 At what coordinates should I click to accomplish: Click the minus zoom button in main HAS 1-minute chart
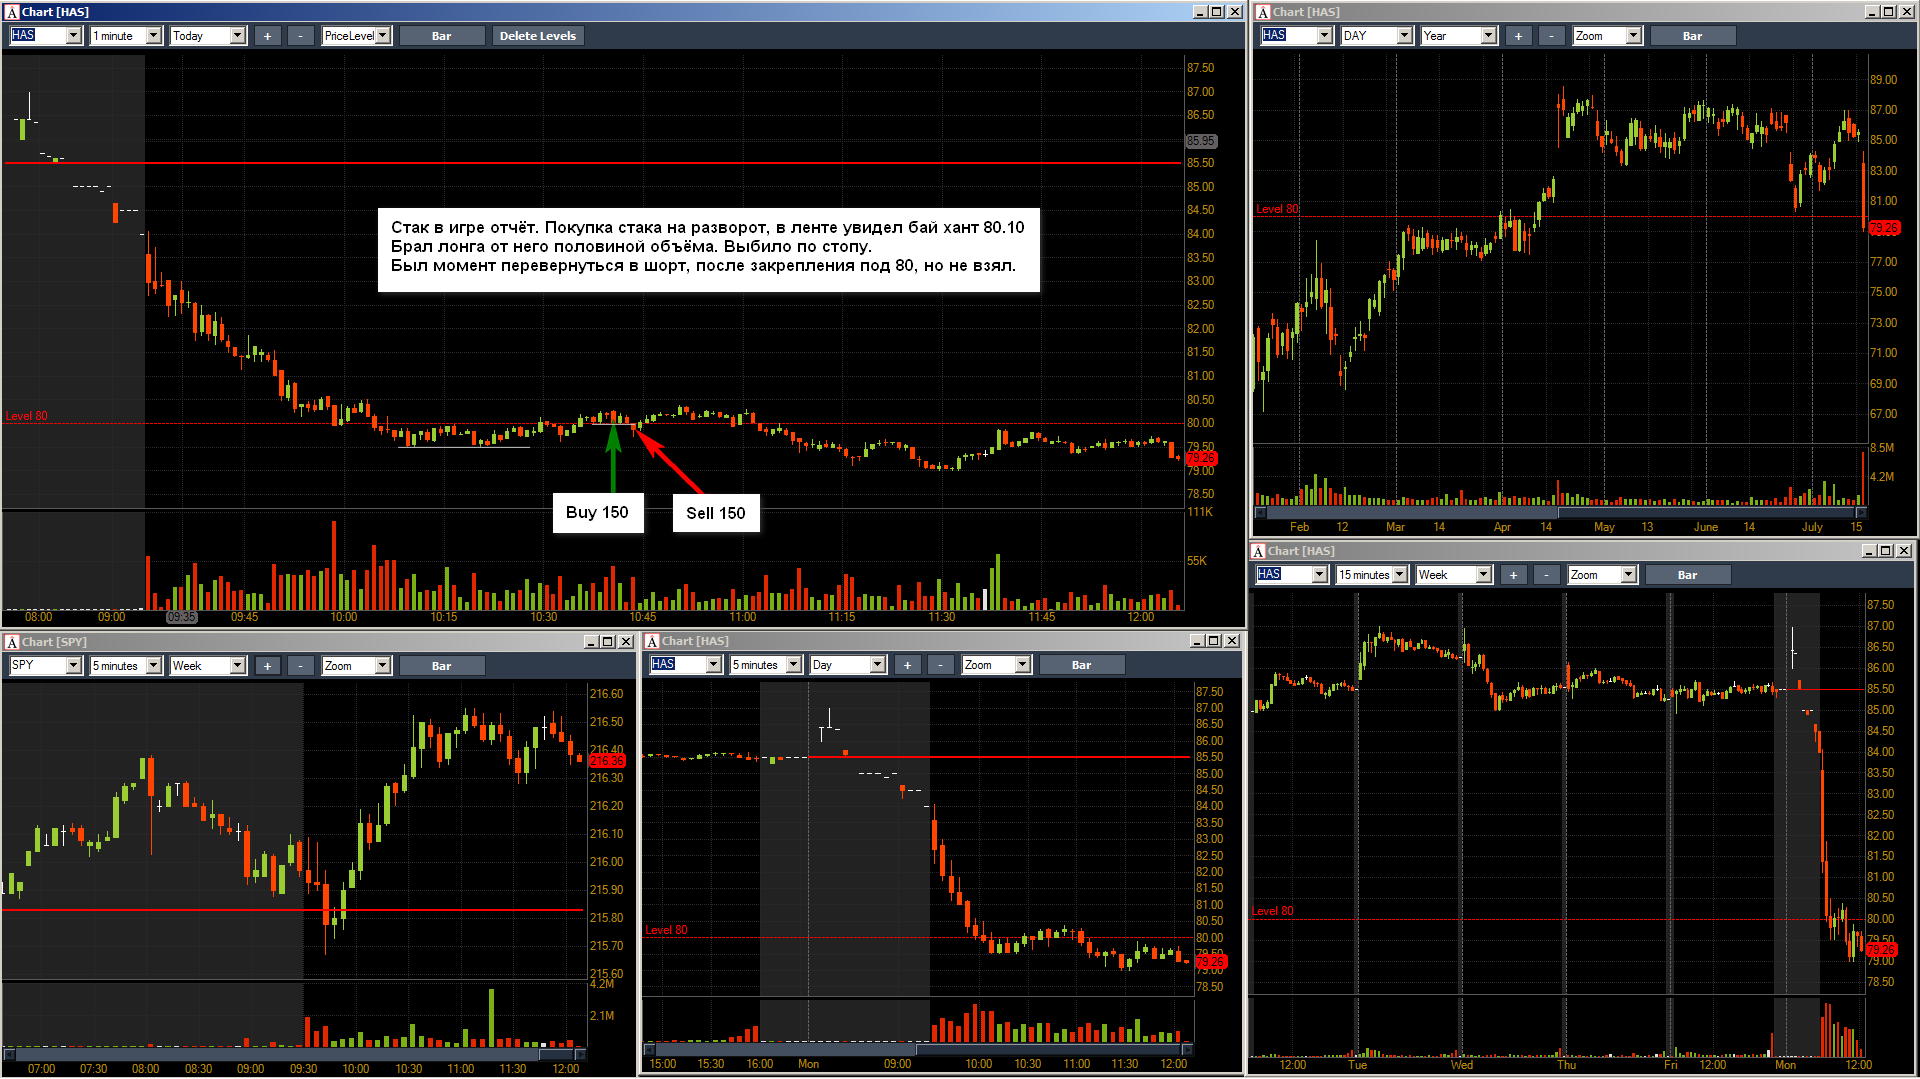coord(300,36)
